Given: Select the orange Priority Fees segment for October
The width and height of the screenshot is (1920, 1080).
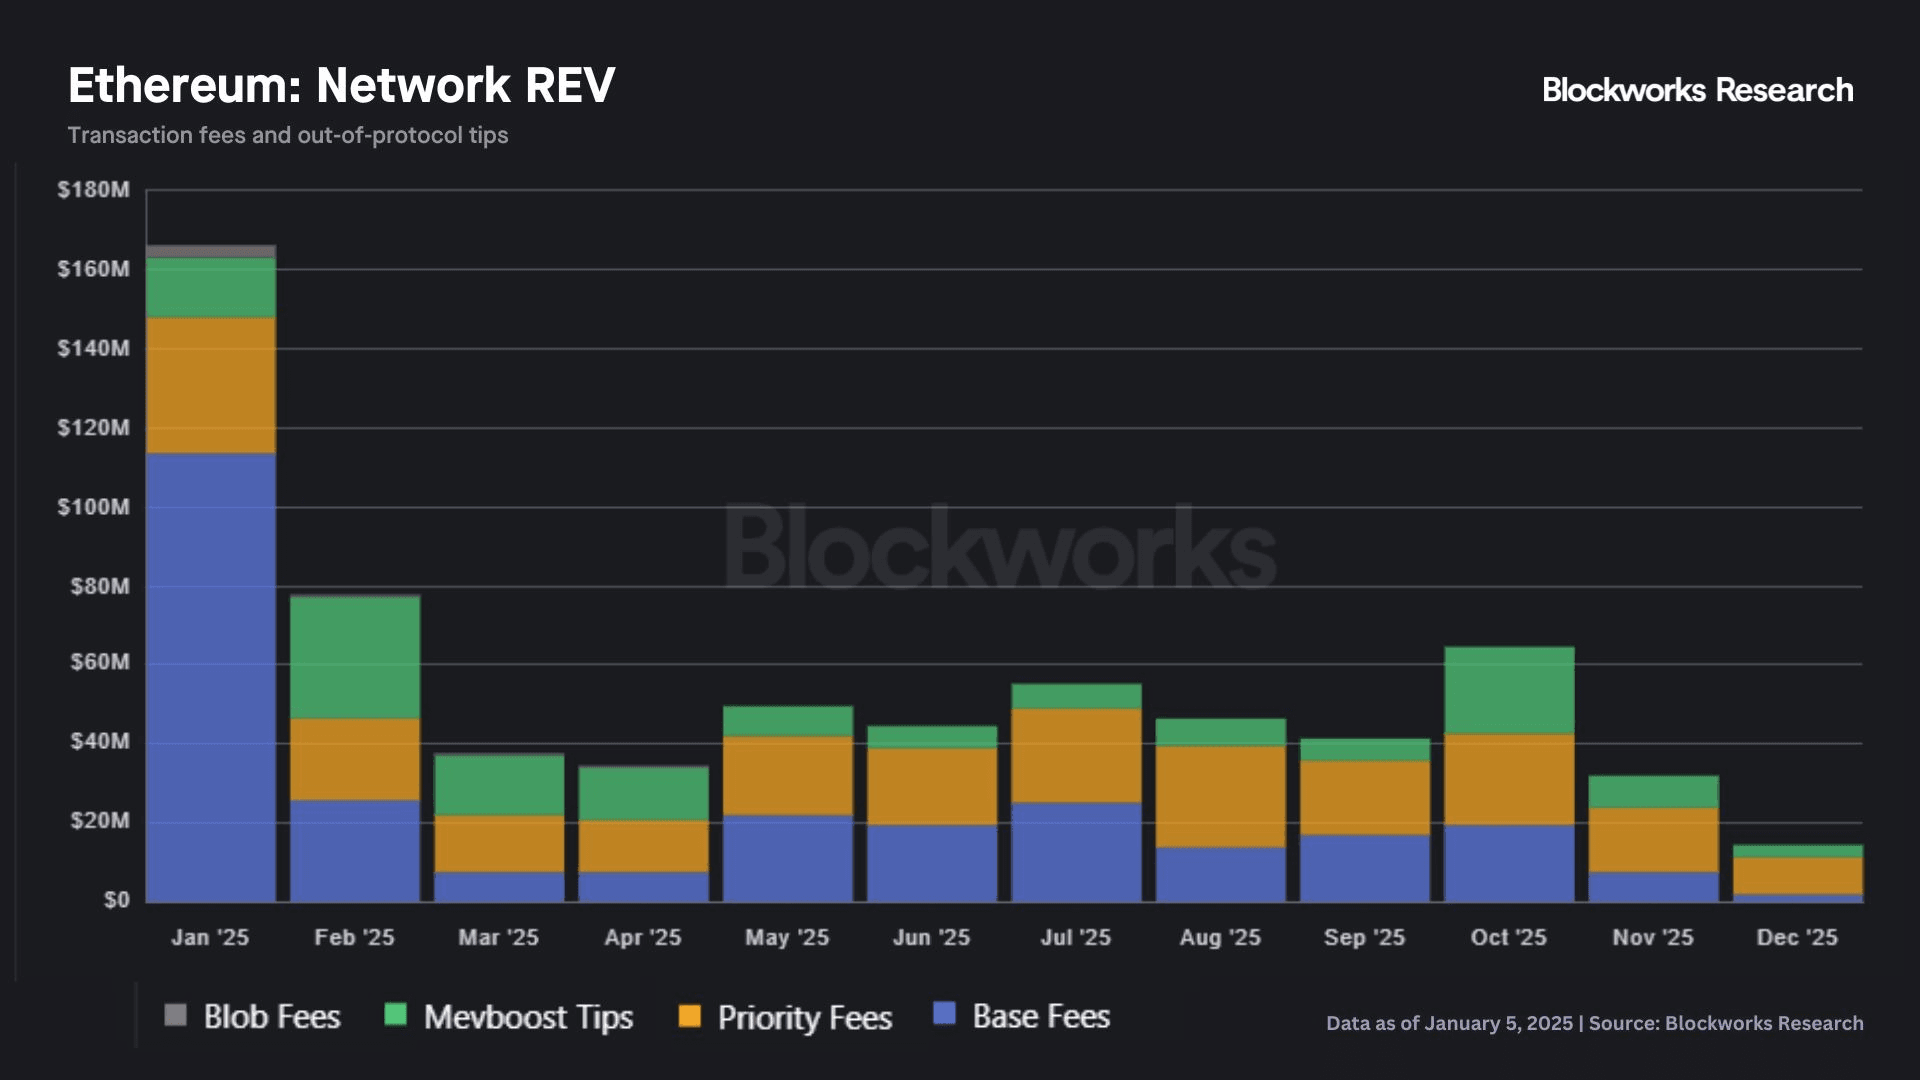Looking at the screenshot, I should coord(1510,780).
